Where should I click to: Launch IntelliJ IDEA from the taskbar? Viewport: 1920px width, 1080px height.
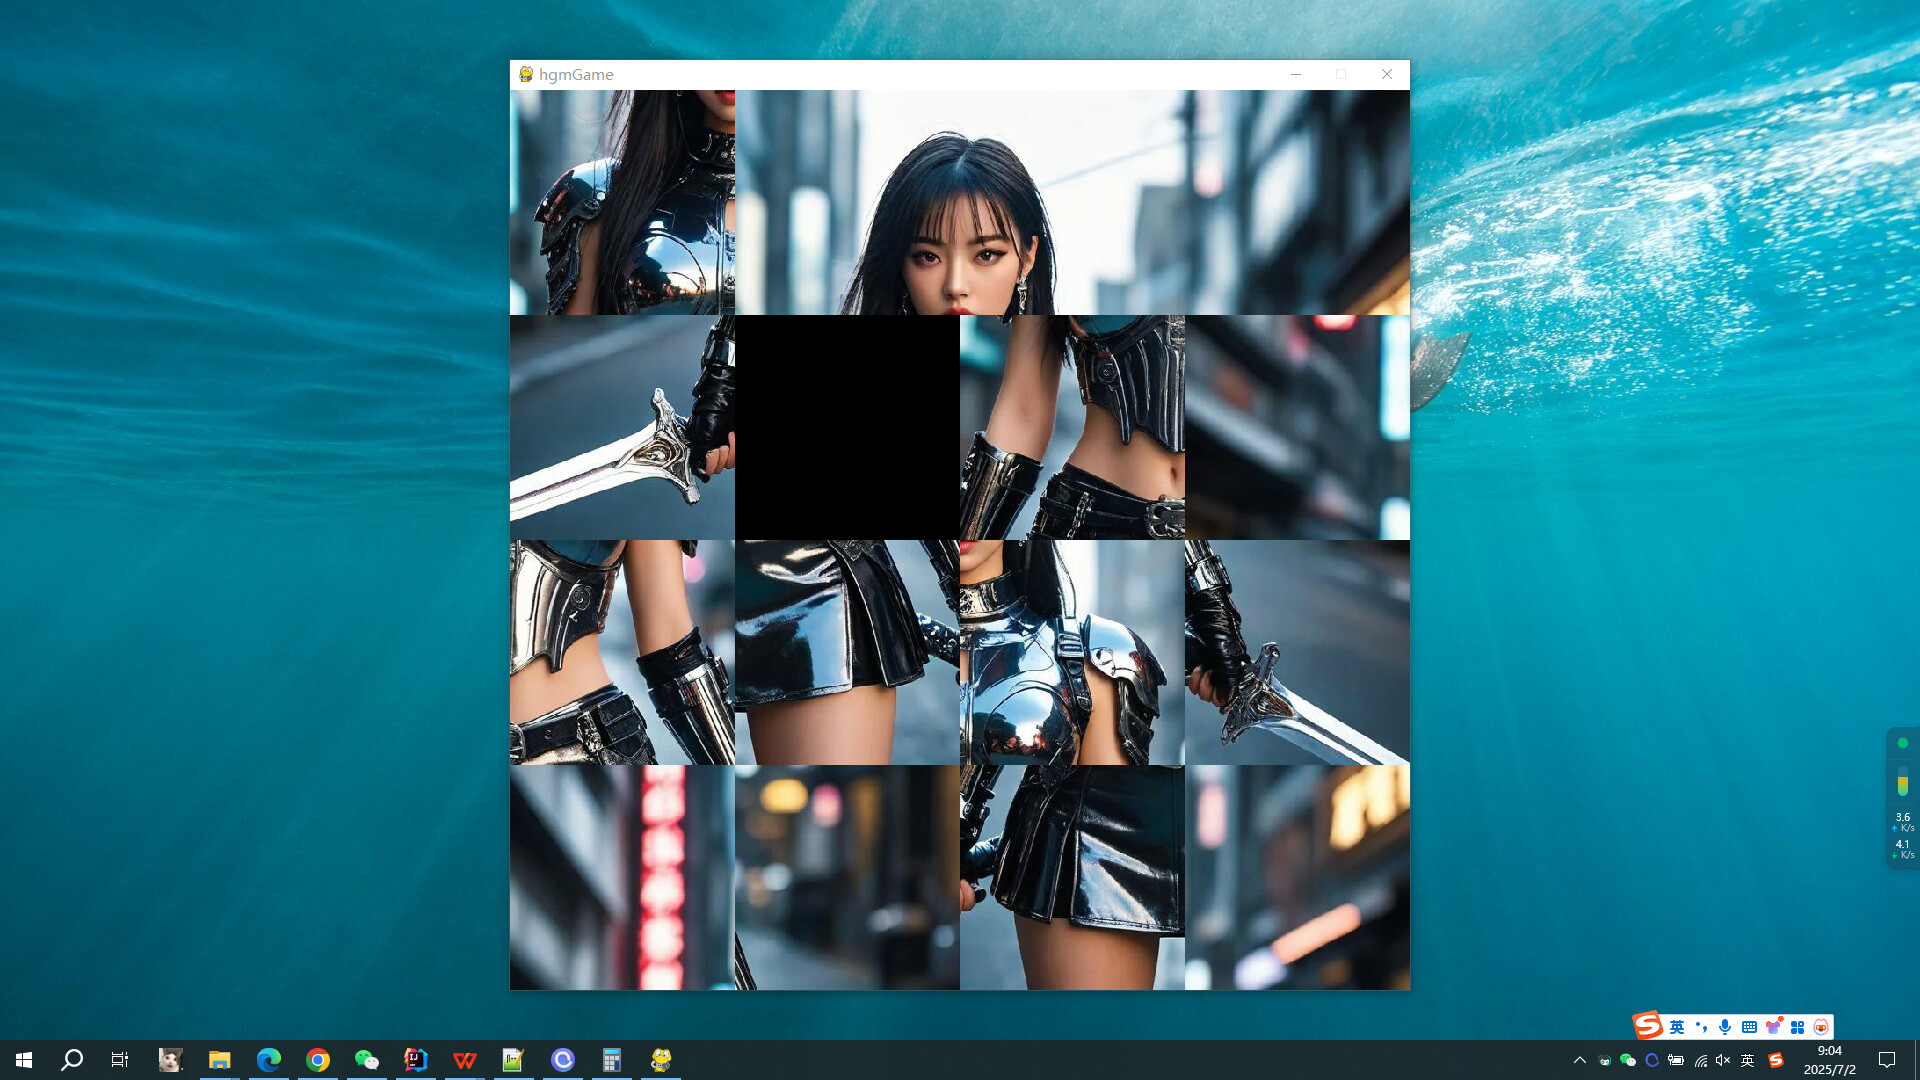(415, 1060)
